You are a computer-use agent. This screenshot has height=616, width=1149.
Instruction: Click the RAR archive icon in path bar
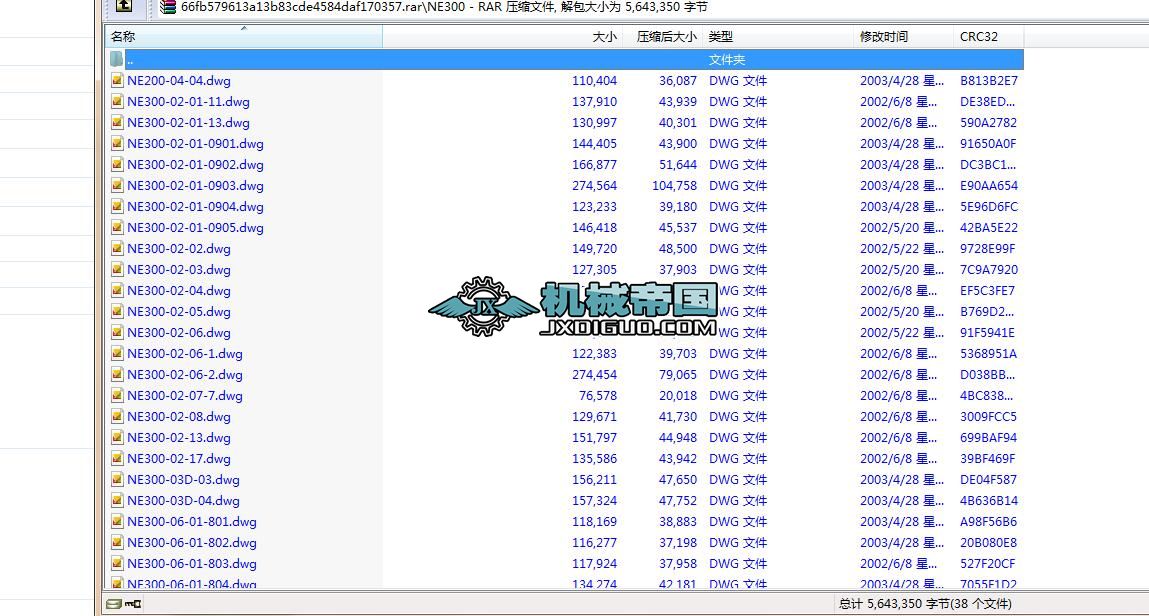coord(168,7)
